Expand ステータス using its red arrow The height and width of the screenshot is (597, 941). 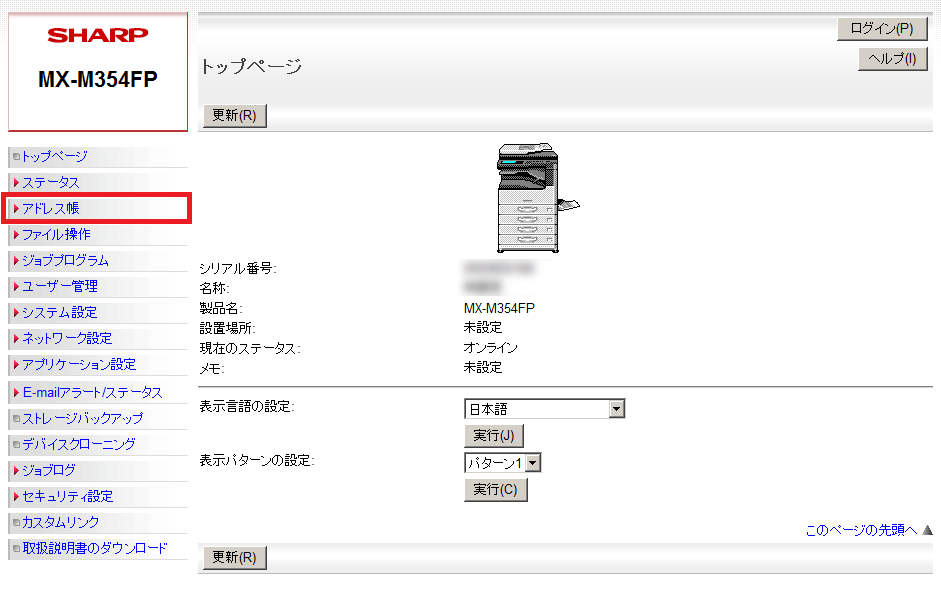coord(16,182)
